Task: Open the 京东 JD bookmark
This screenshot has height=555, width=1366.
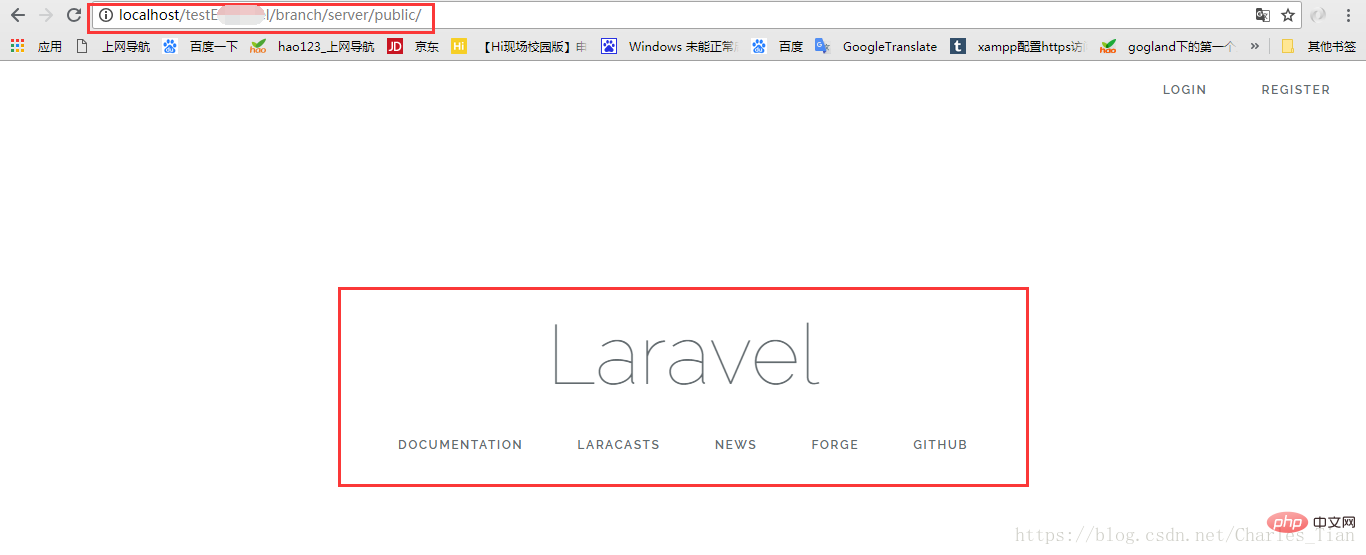Action: pyautogui.click(x=413, y=46)
